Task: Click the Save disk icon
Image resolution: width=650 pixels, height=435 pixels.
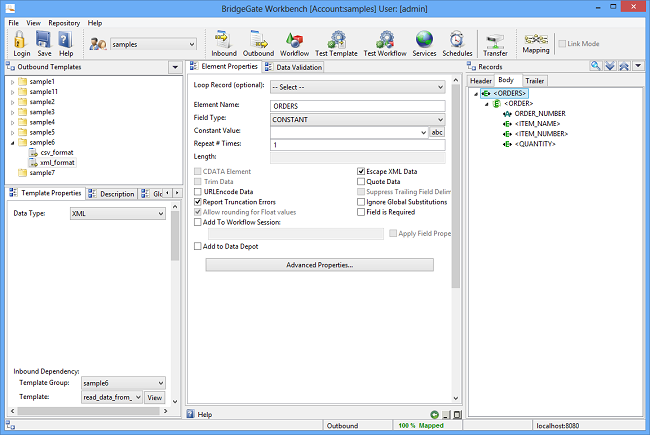Action: coord(43,40)
